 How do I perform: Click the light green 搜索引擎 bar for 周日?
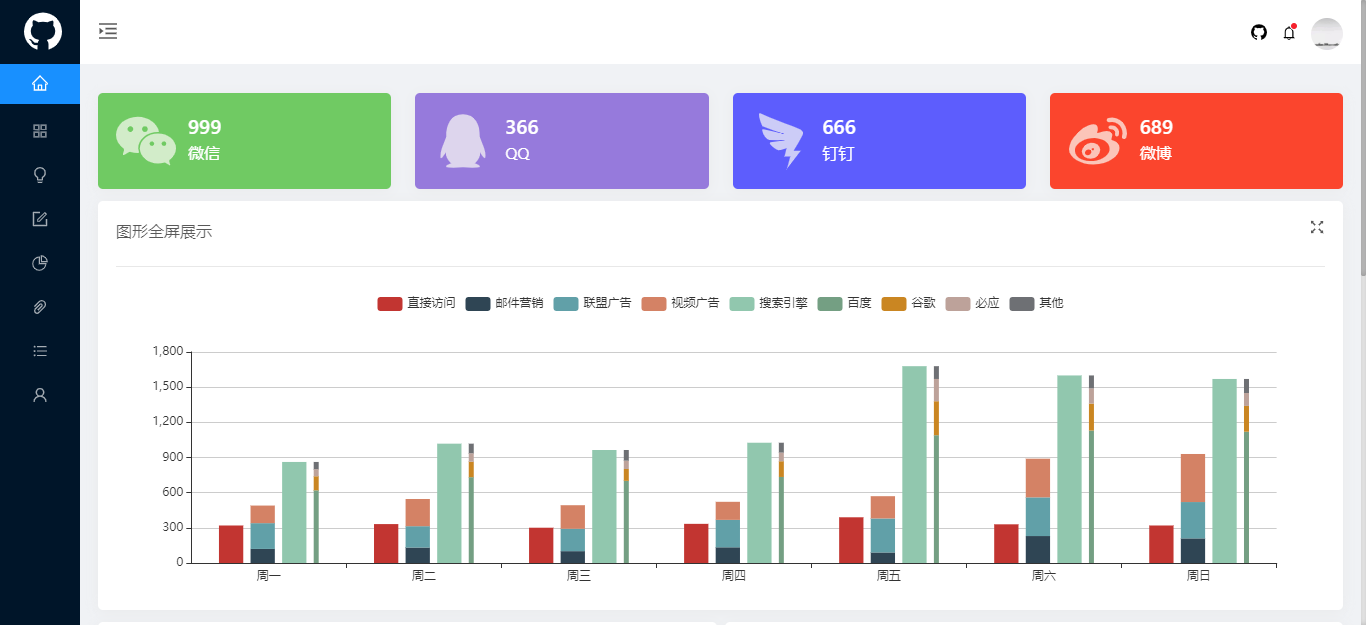[x=1224, y=471]
